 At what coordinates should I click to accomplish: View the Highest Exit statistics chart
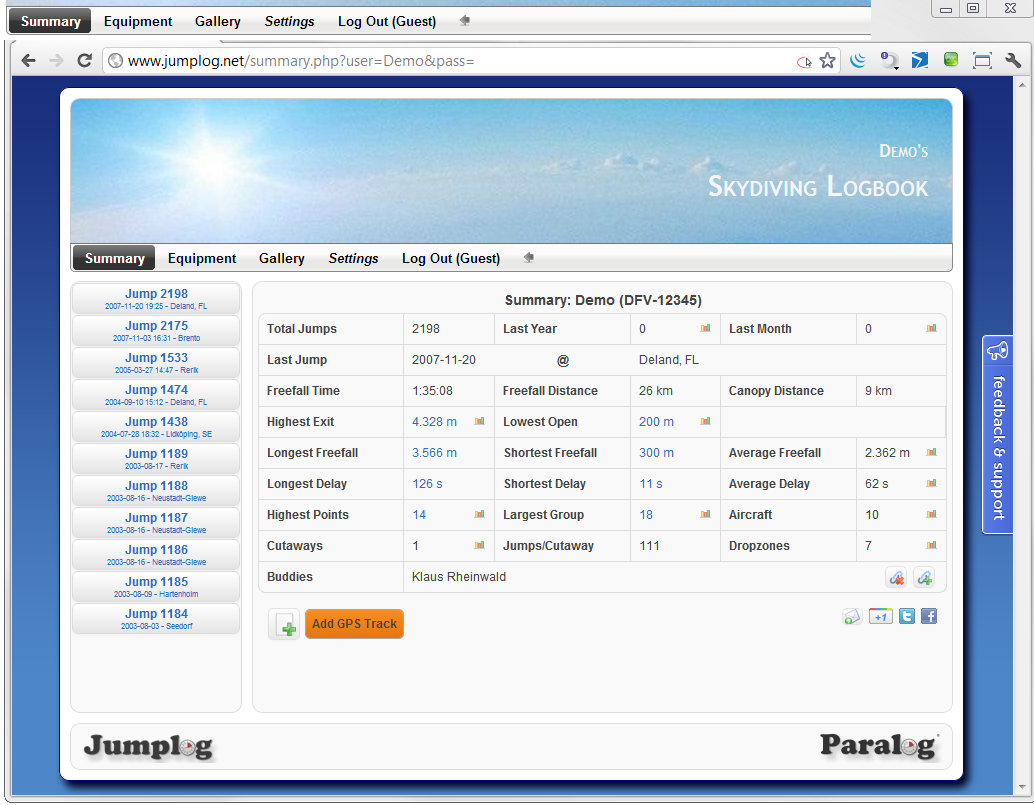click(479, 421)
